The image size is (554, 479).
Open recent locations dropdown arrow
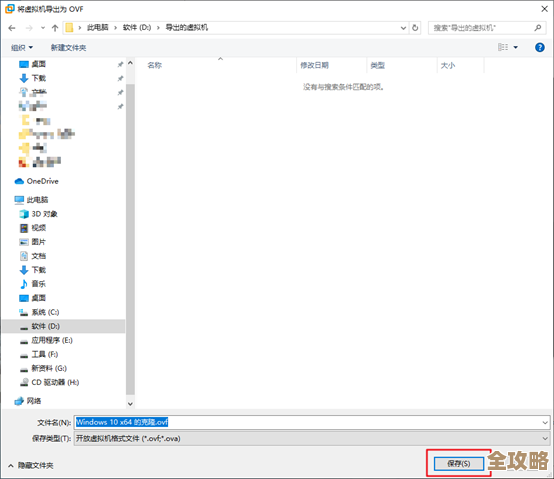[x=43, y=28]
